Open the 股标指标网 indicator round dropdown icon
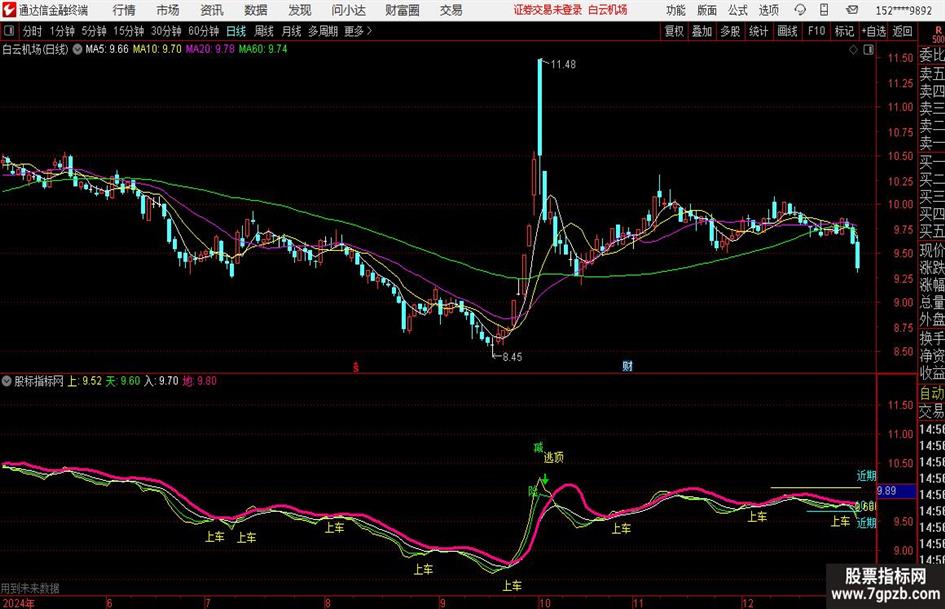Image resolution: width=945 pixels, height=609 pixels. click(x=7, y=381)
